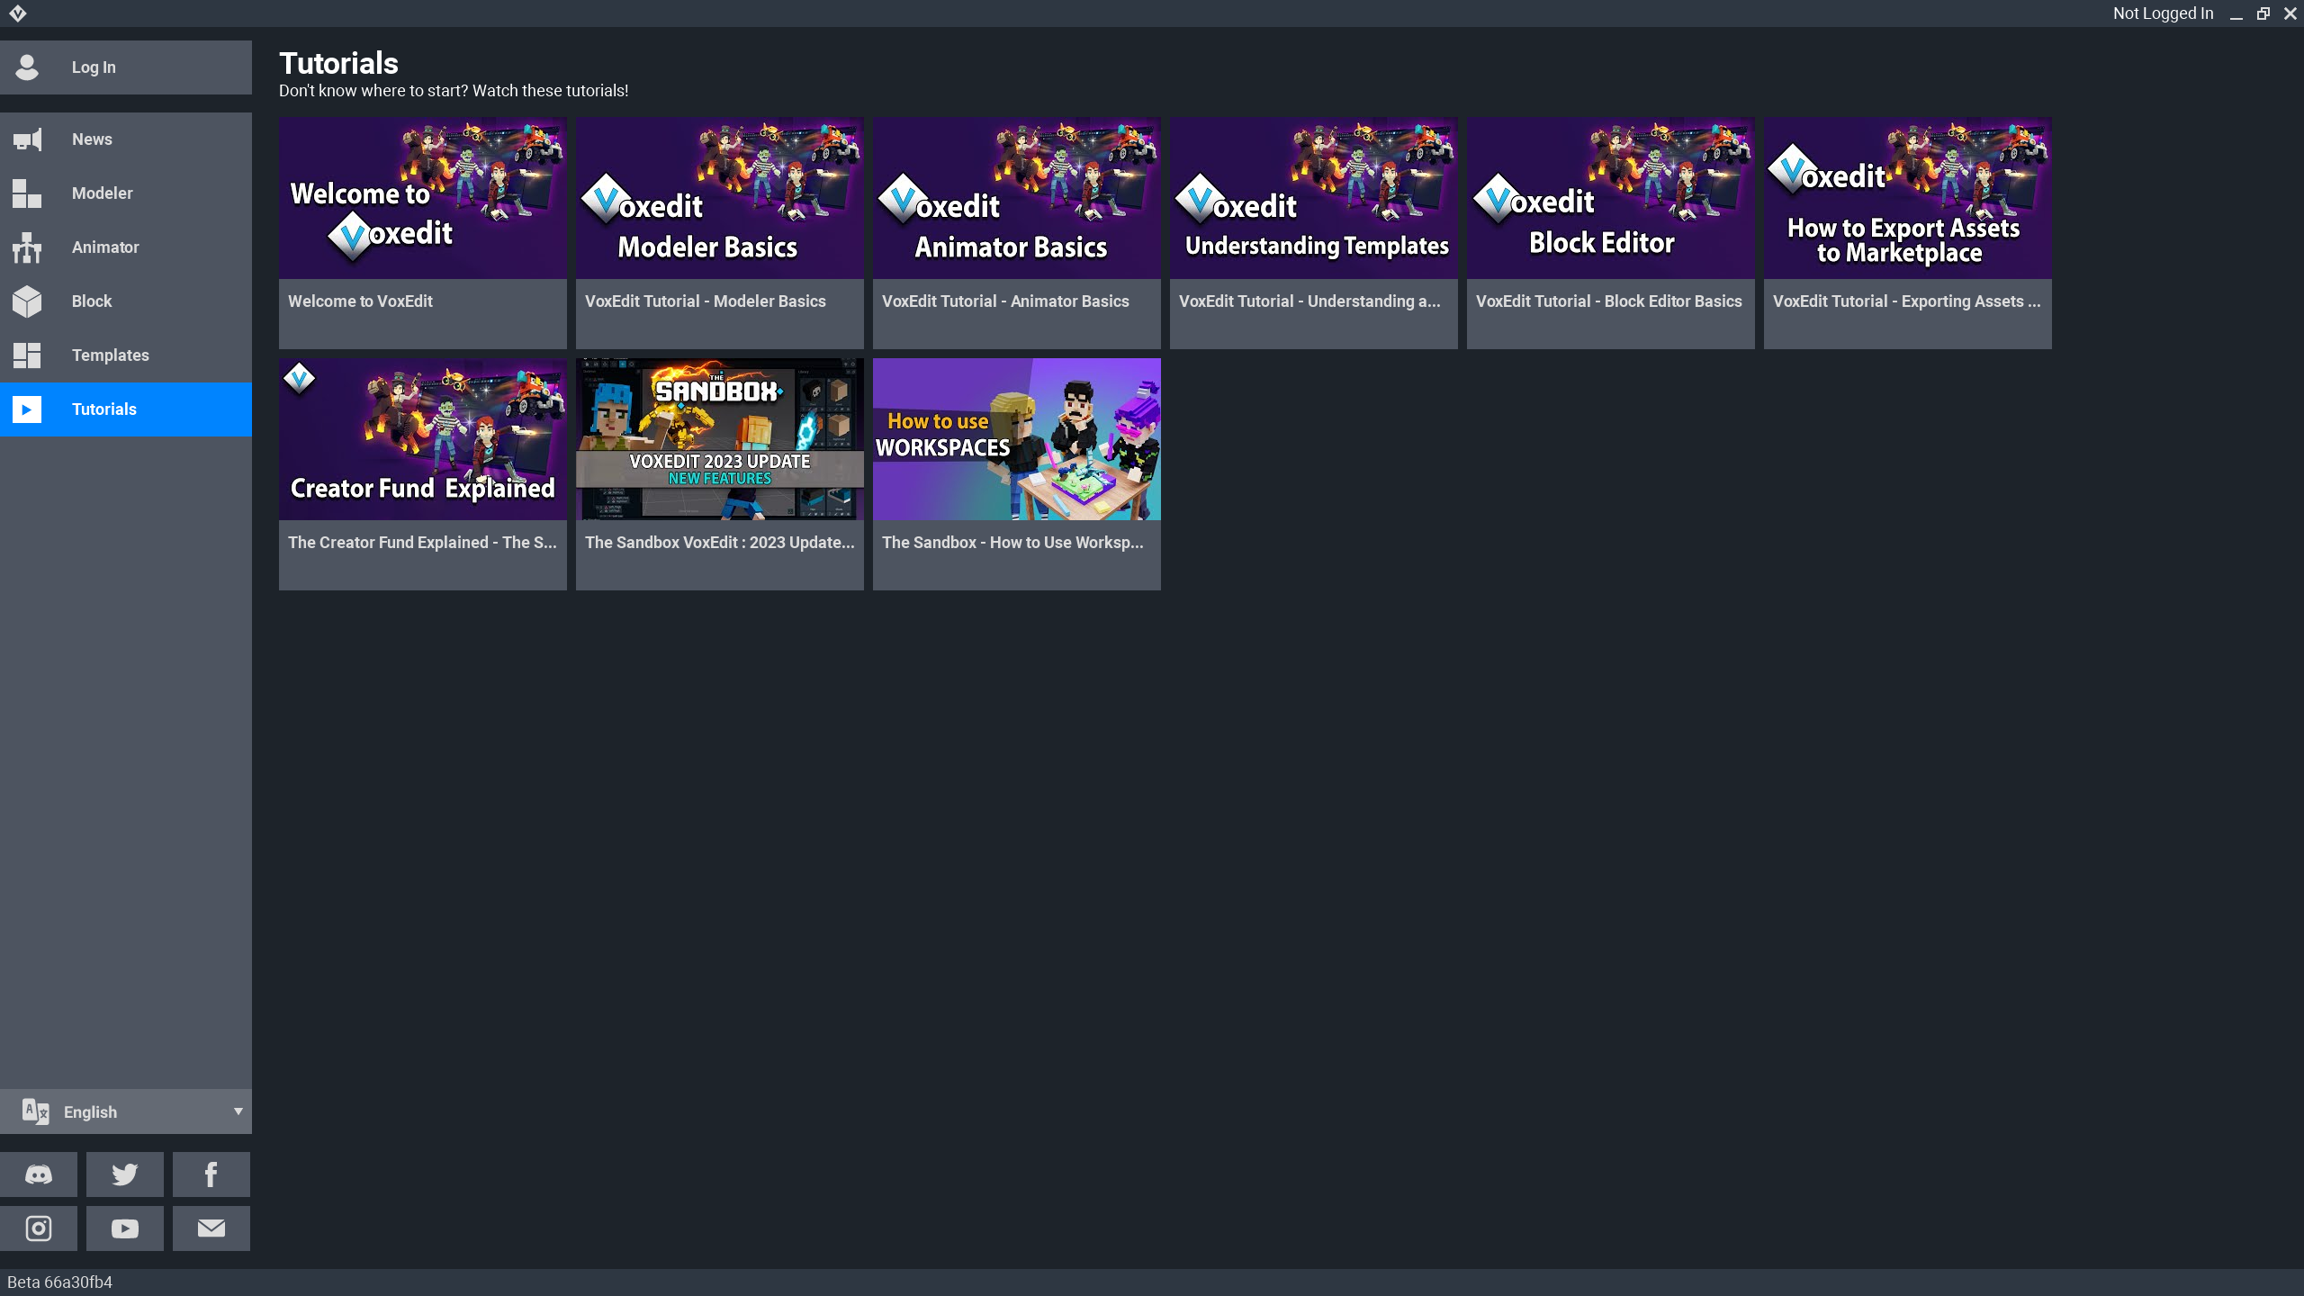Open the Templates section
Screen dimensions: 2304x1296
(110, 355)
